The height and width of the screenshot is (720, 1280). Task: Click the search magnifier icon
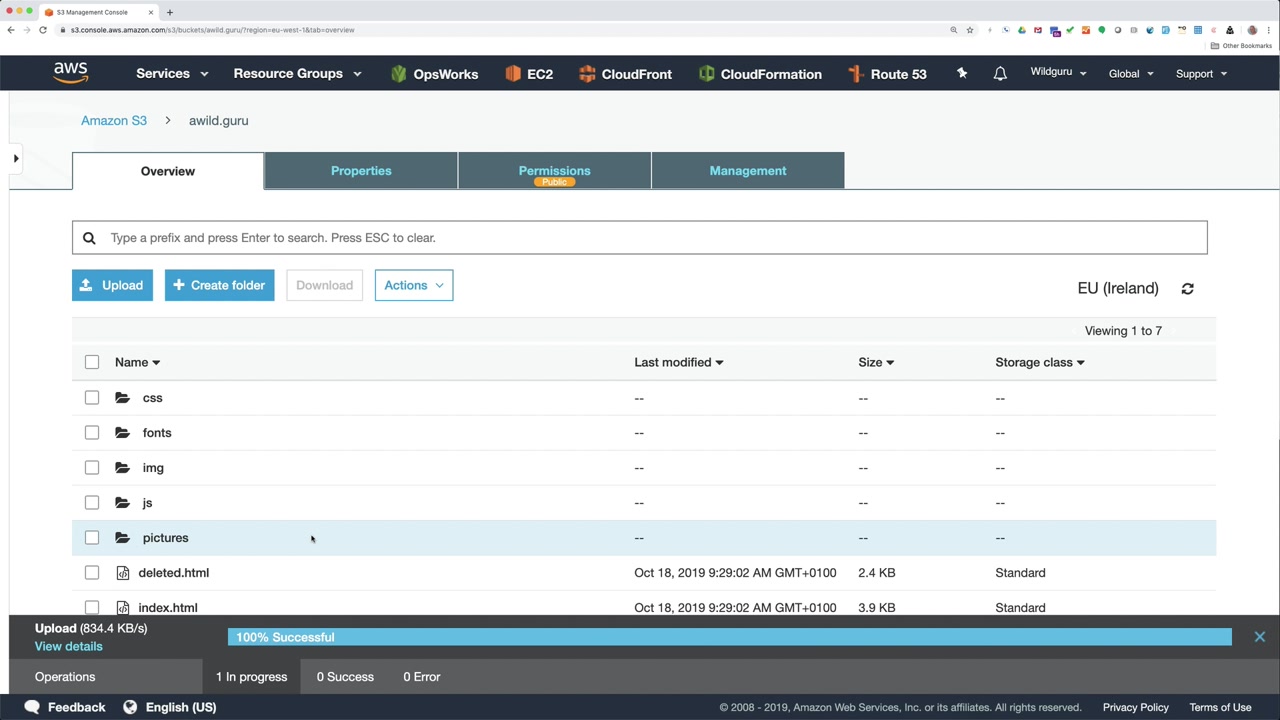[x=89, y=238]
